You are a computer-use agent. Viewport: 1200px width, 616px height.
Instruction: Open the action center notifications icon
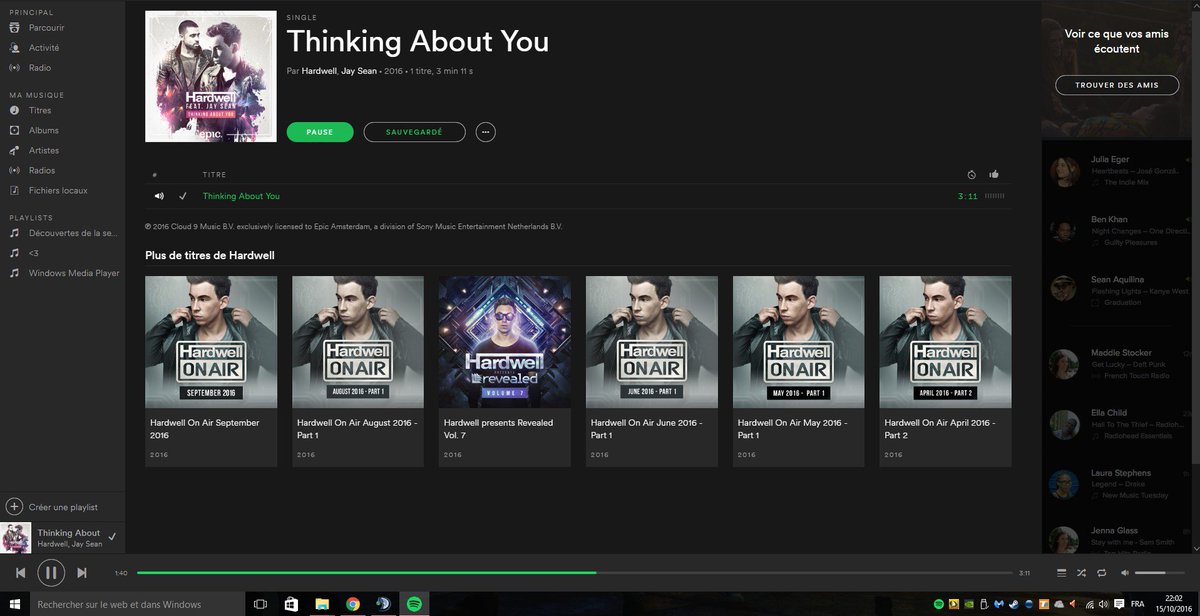coord(1119,604)
